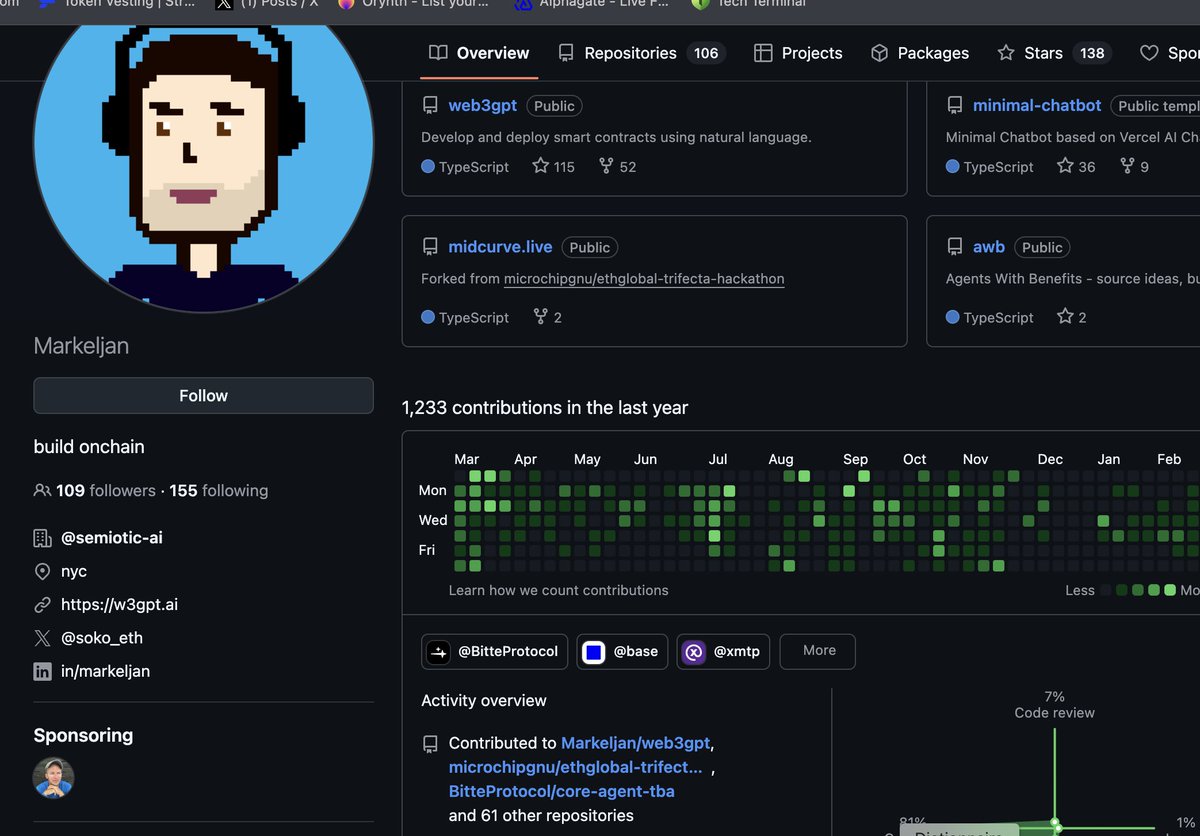Open the web3gpt repository link
The width and height of the screenshot is (1200, 836).
coord(484,105)
